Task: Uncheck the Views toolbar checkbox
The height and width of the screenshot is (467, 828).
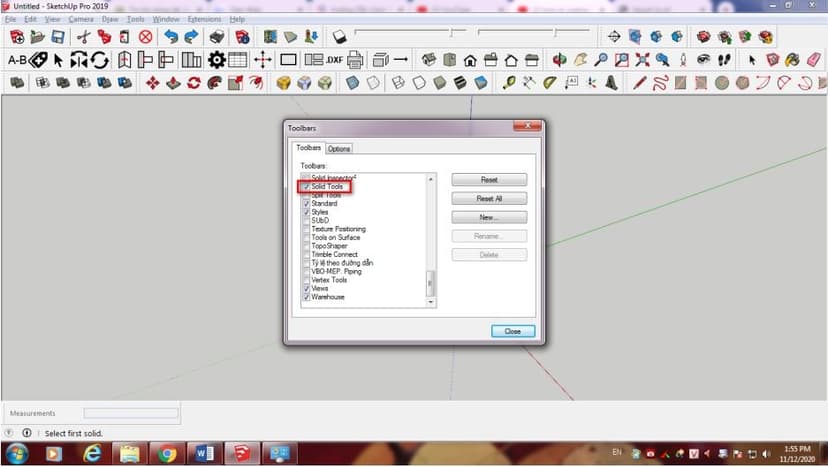Action: [306, 288]
